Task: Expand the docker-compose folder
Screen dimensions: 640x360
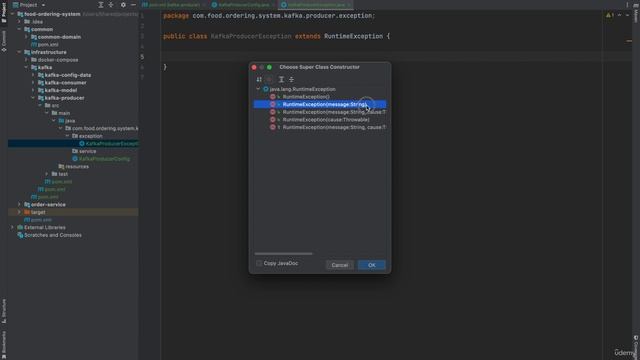Action: (x=27, y=60)
